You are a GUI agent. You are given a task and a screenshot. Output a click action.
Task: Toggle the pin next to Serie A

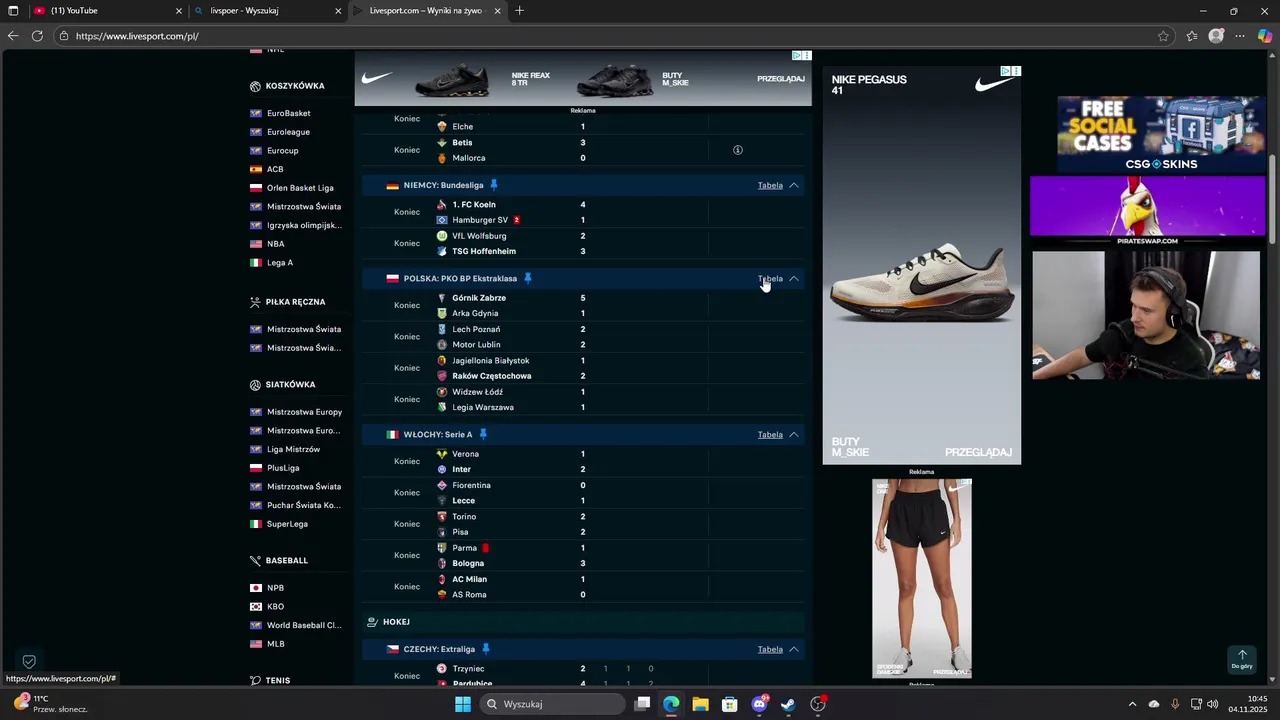[483, 434]
